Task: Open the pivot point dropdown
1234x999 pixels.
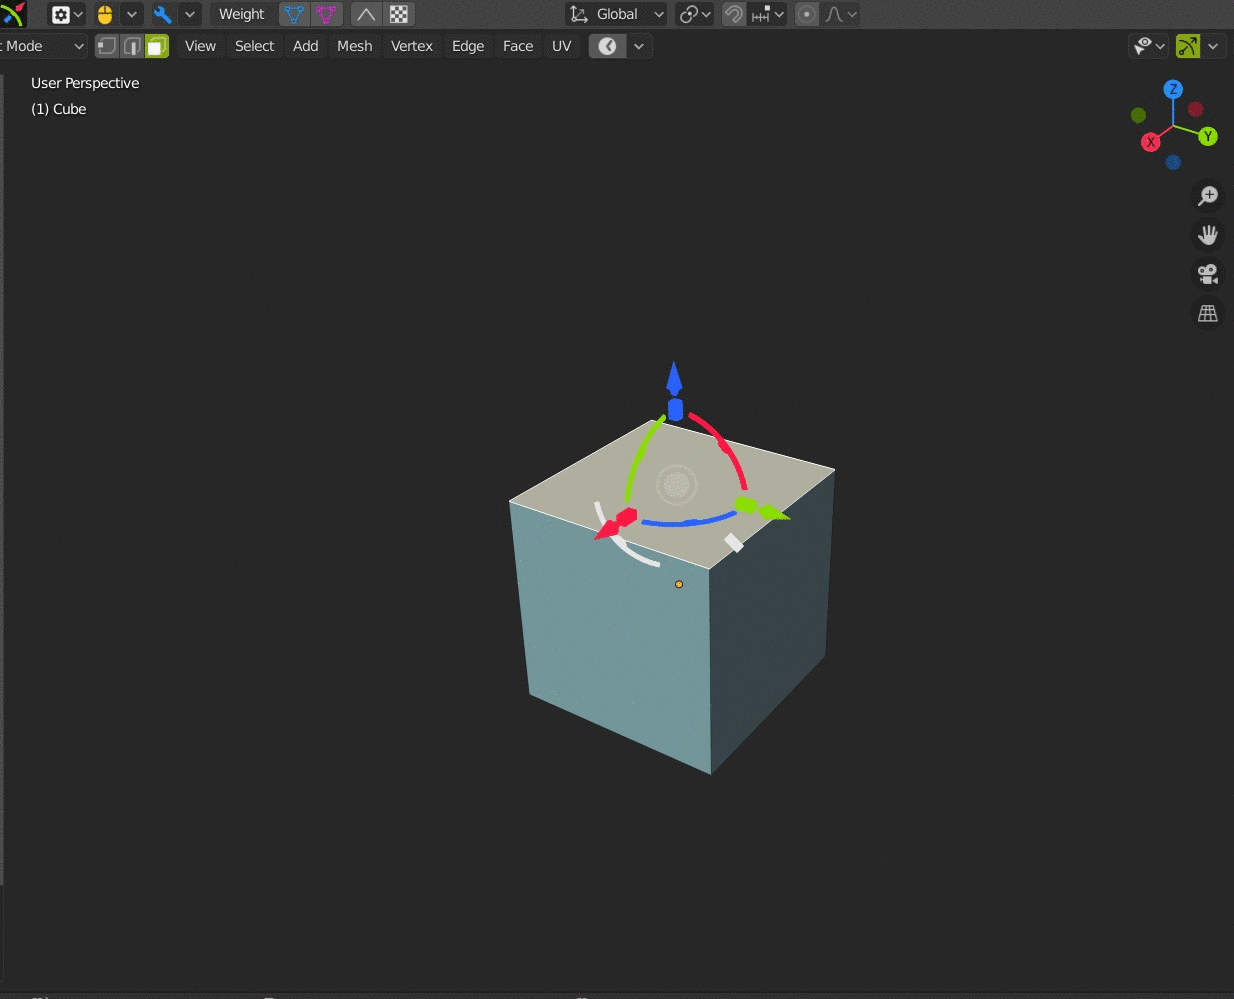Action: [695, 15]
